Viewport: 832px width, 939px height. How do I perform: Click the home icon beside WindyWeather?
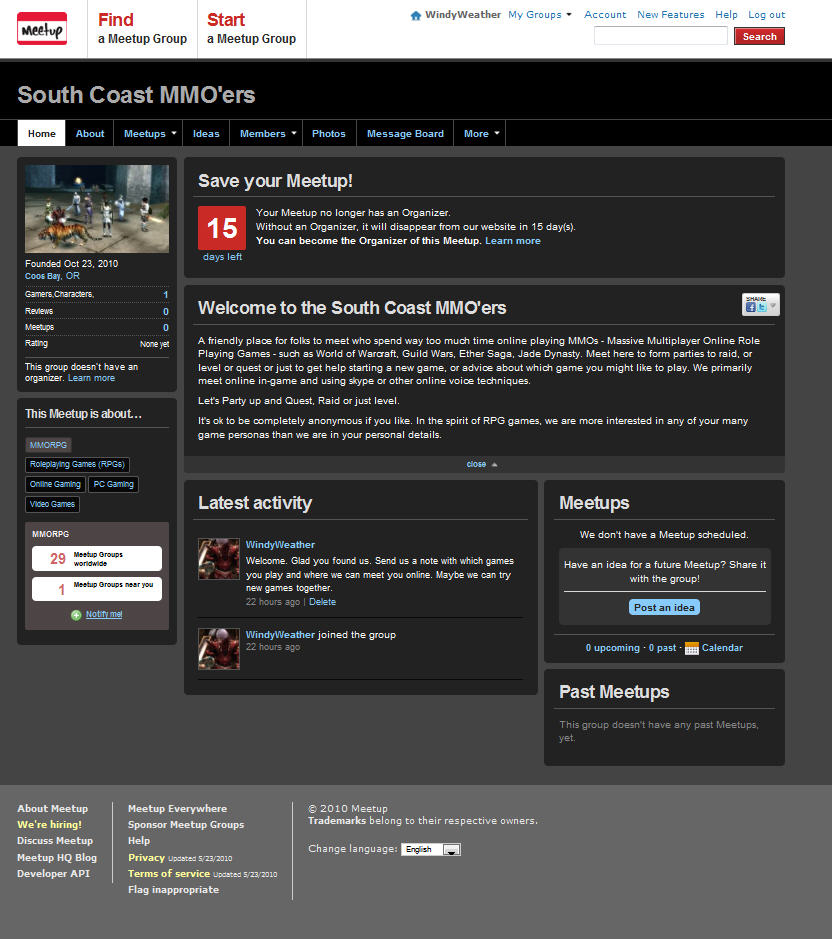pyautogui.click(x=416, y=15)
